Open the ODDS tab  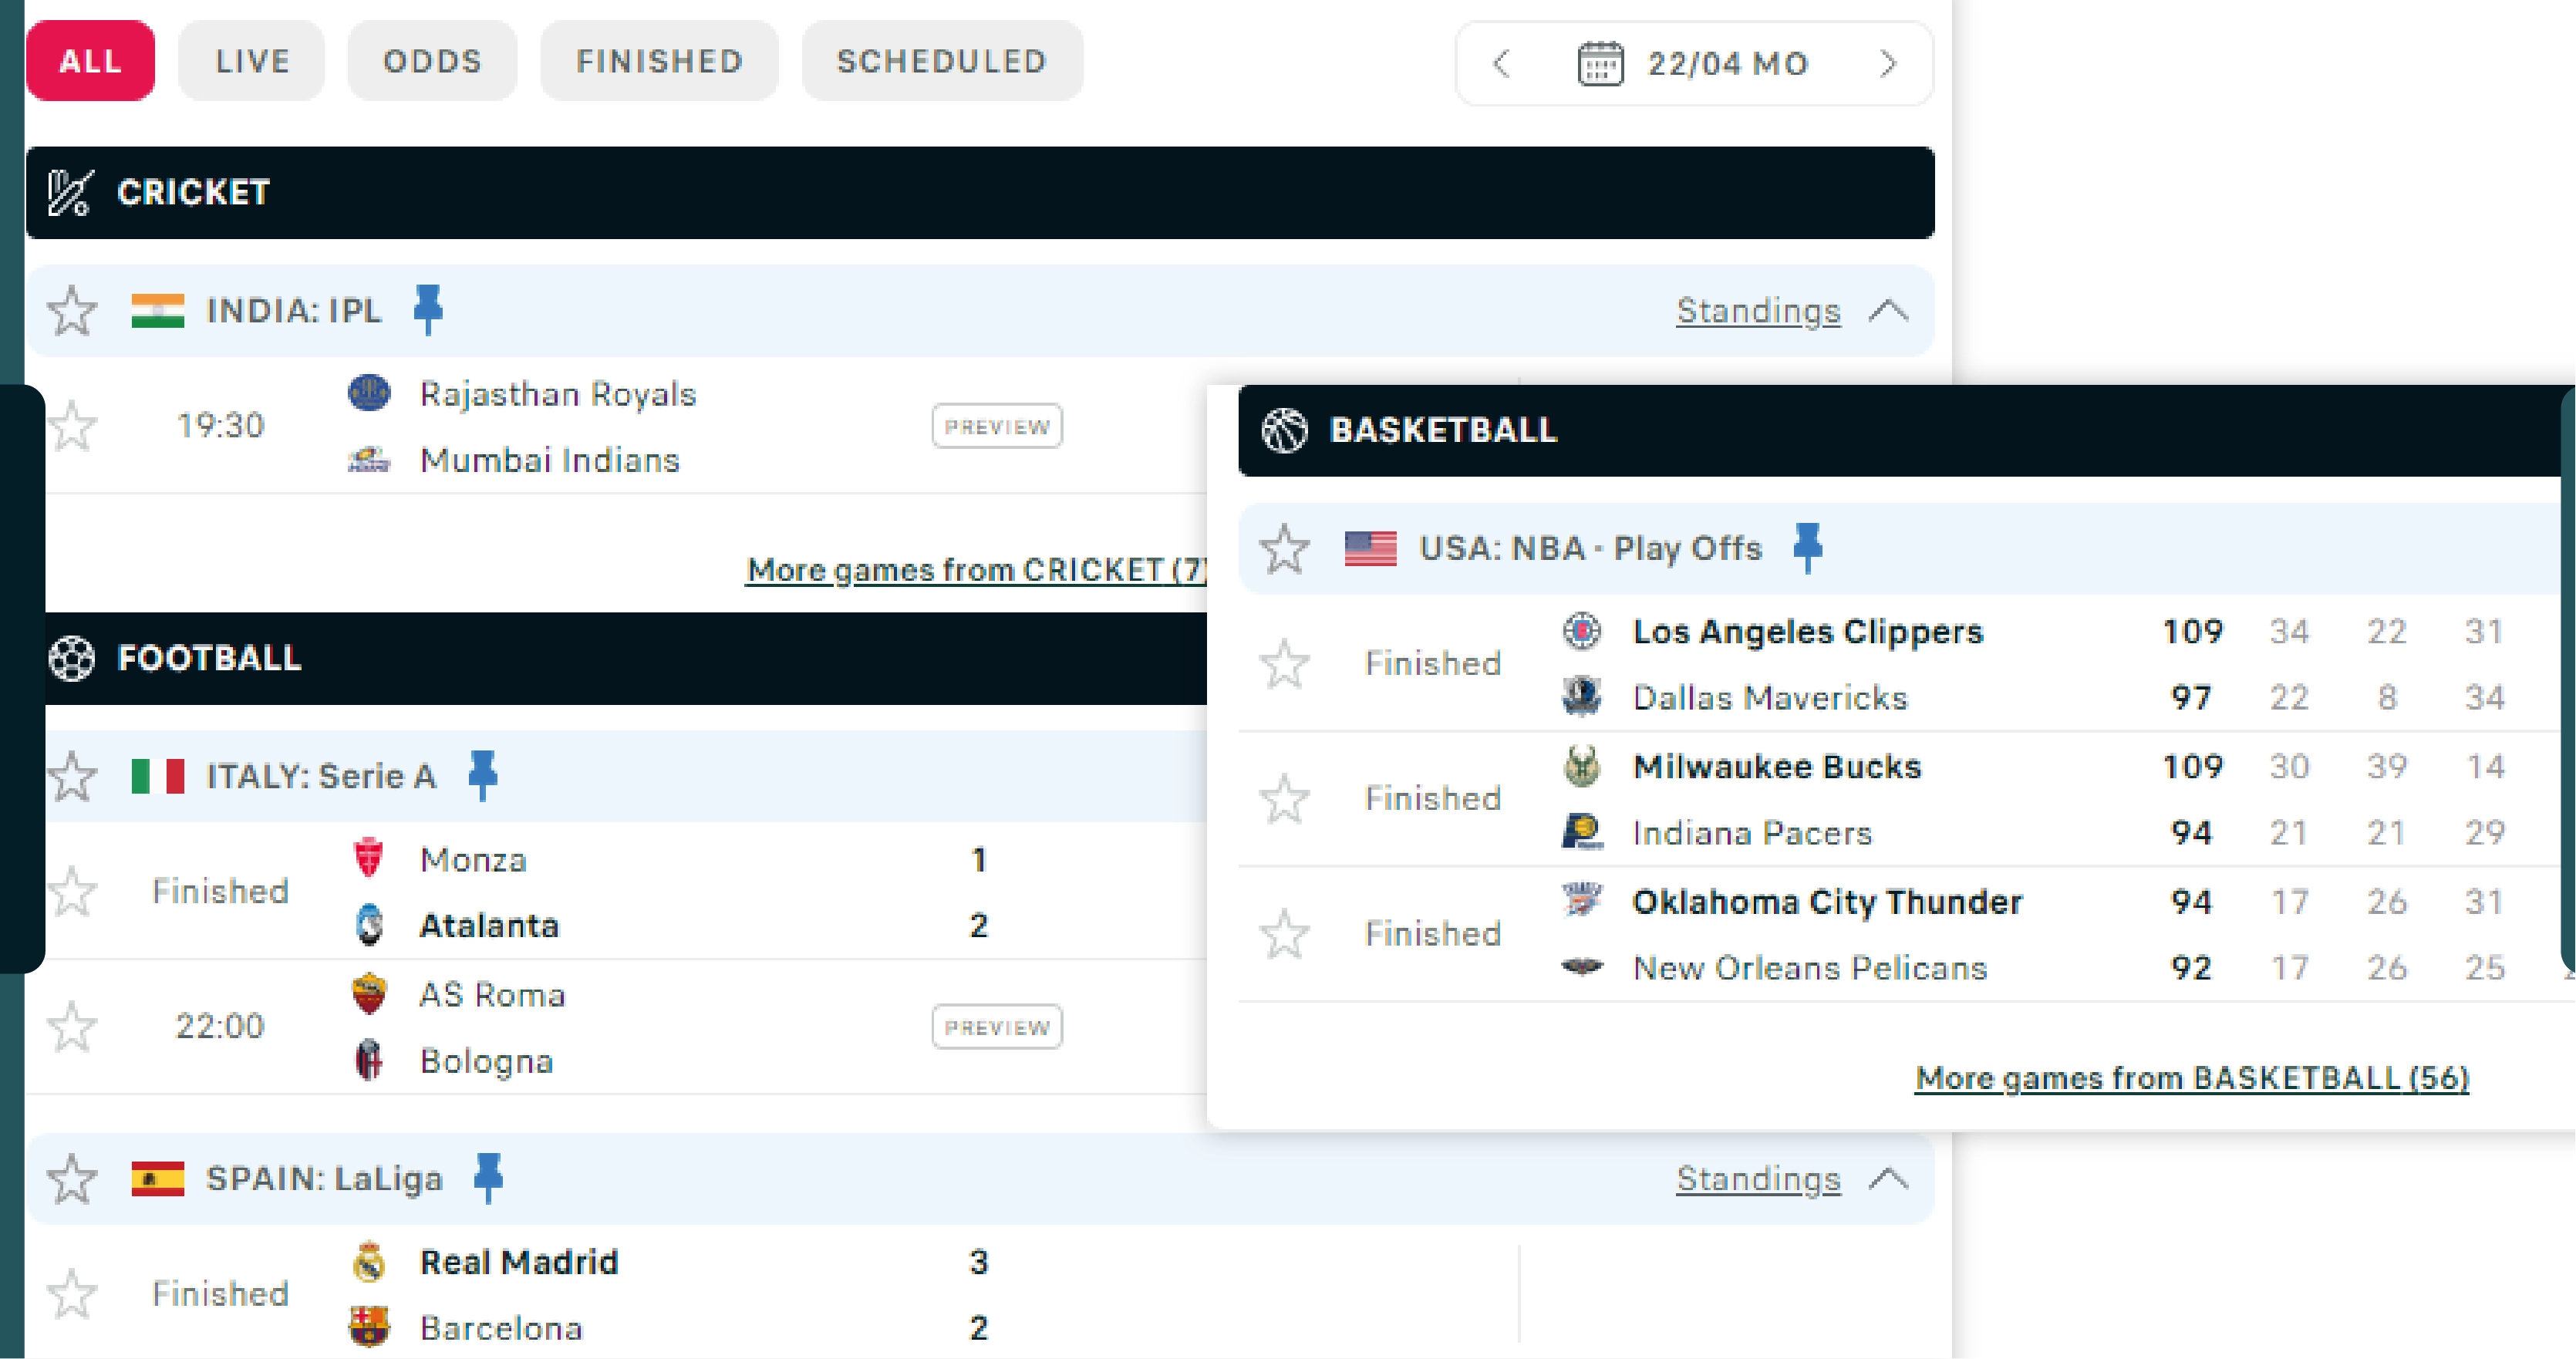[433, 61]
